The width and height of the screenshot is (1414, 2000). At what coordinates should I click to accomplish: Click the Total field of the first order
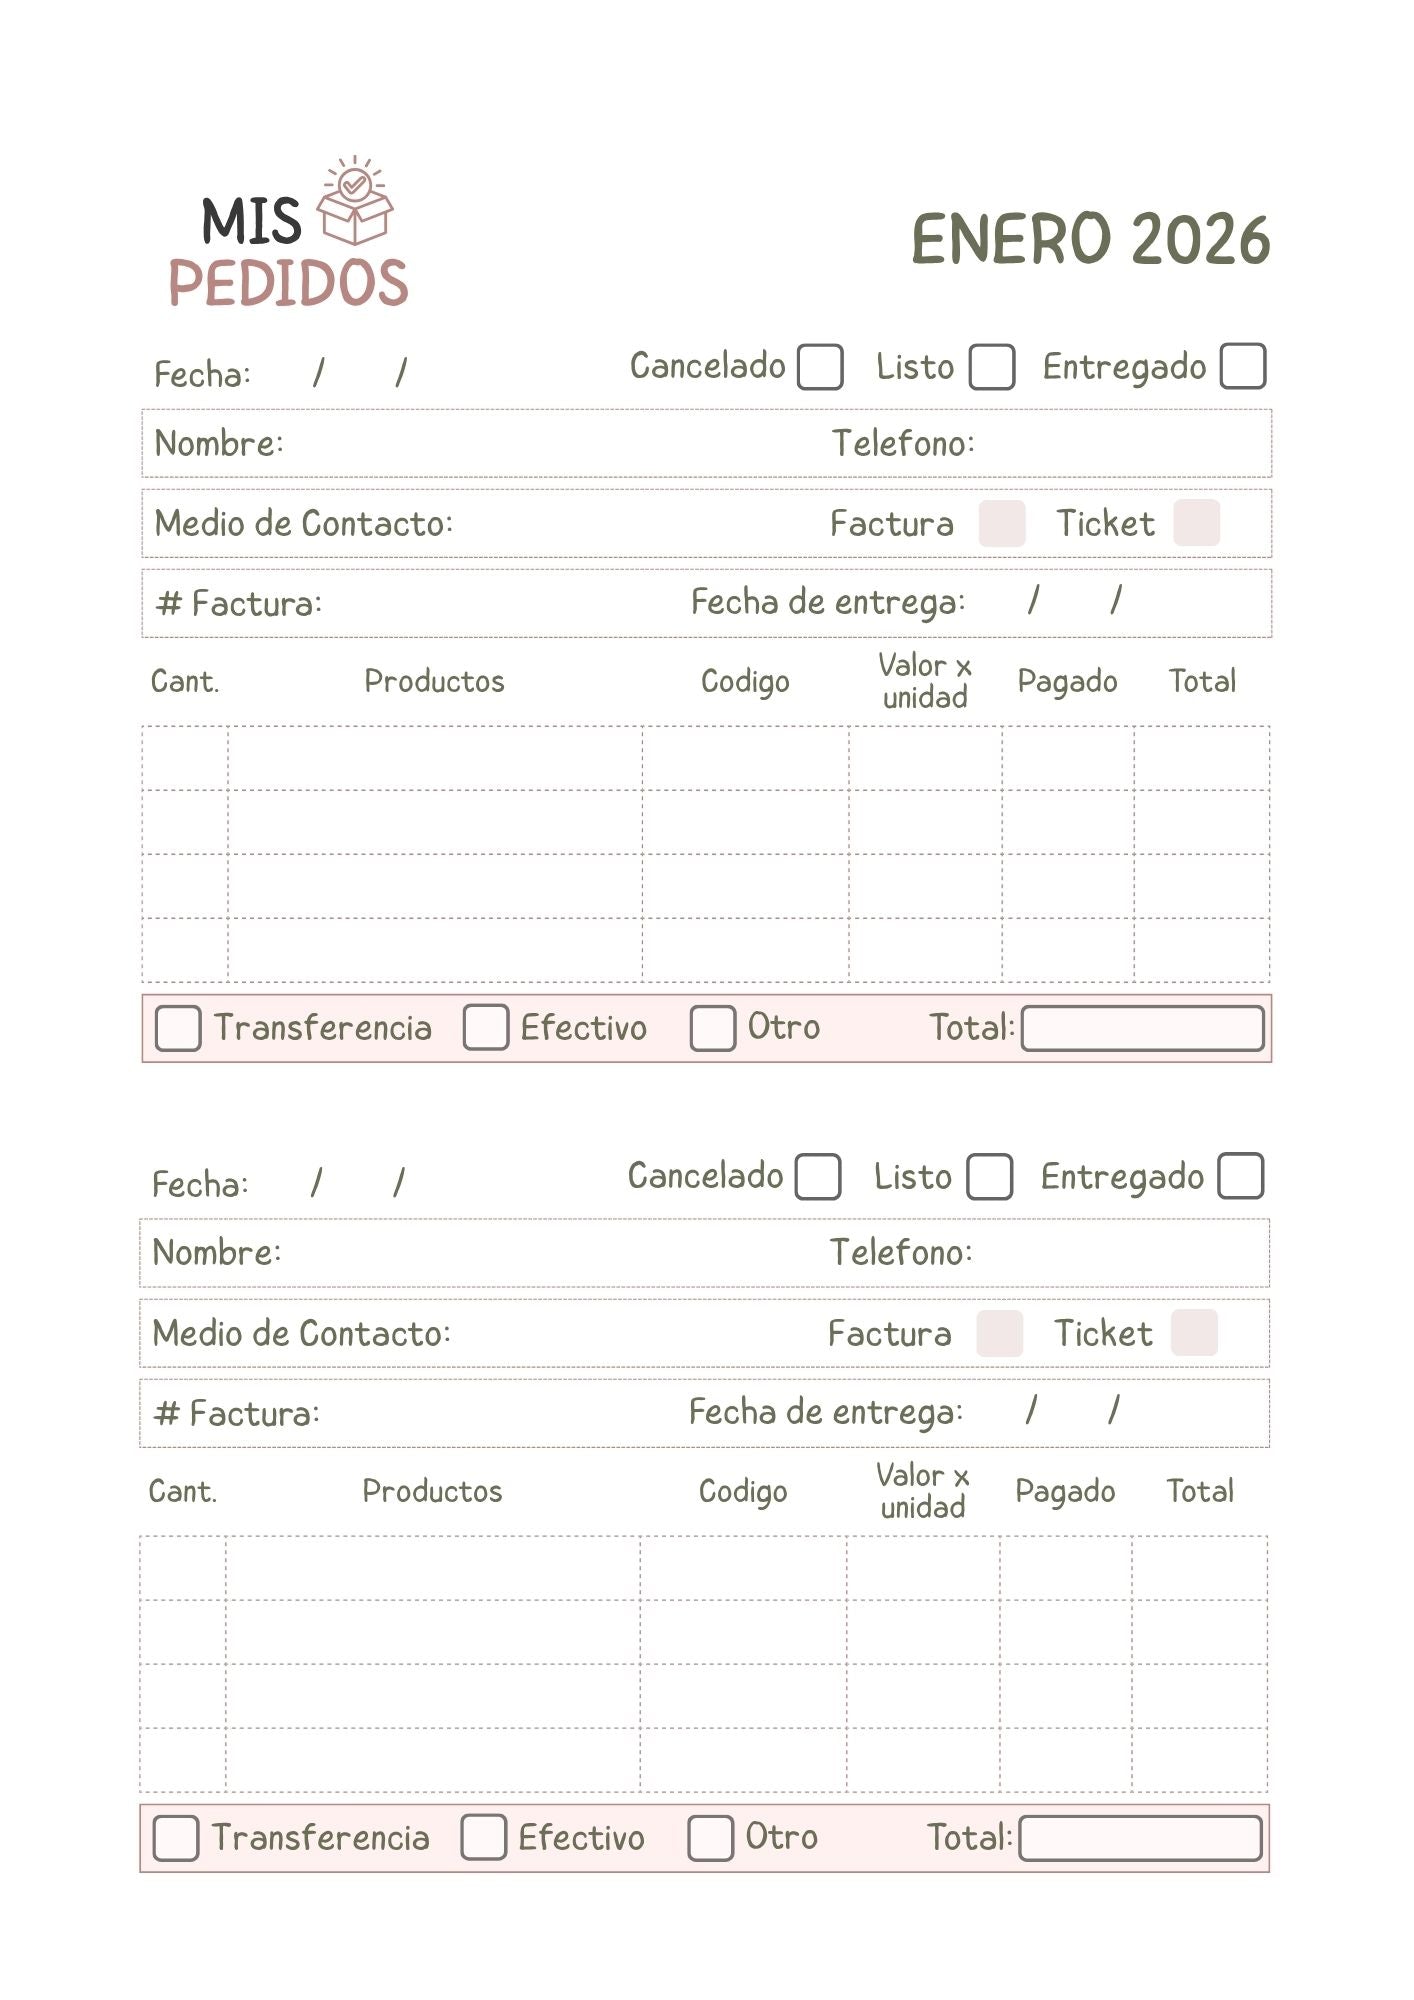point(1143,1029)
